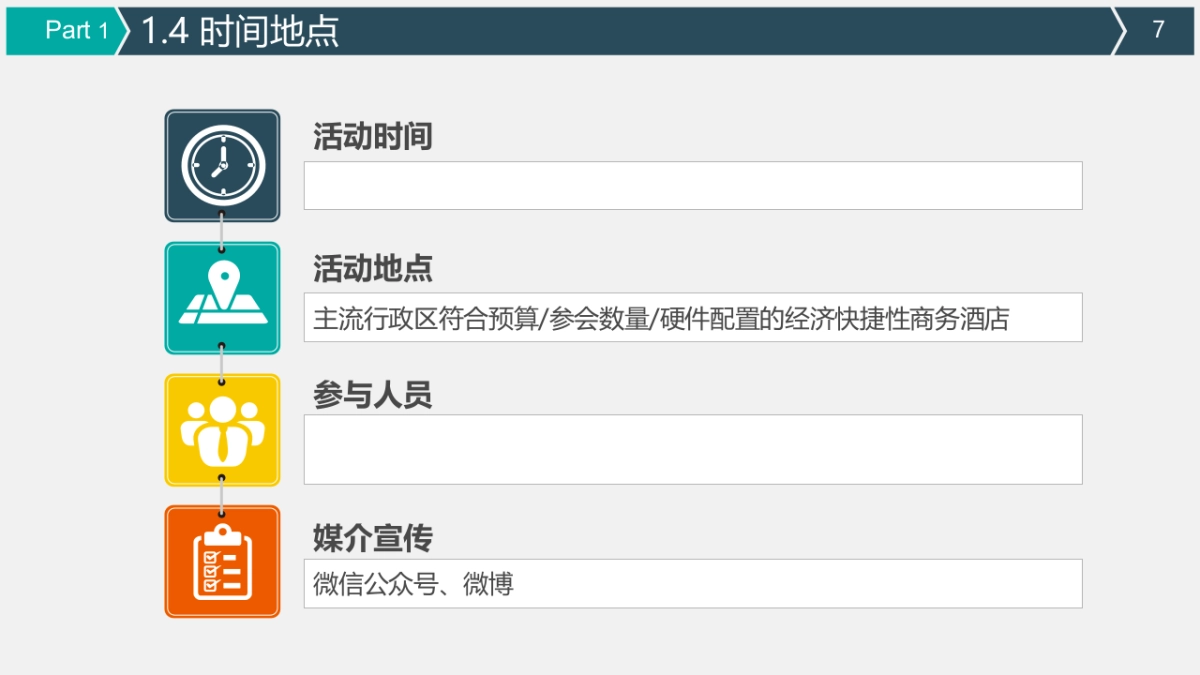Click the yellow people group icon

point(222,430)
